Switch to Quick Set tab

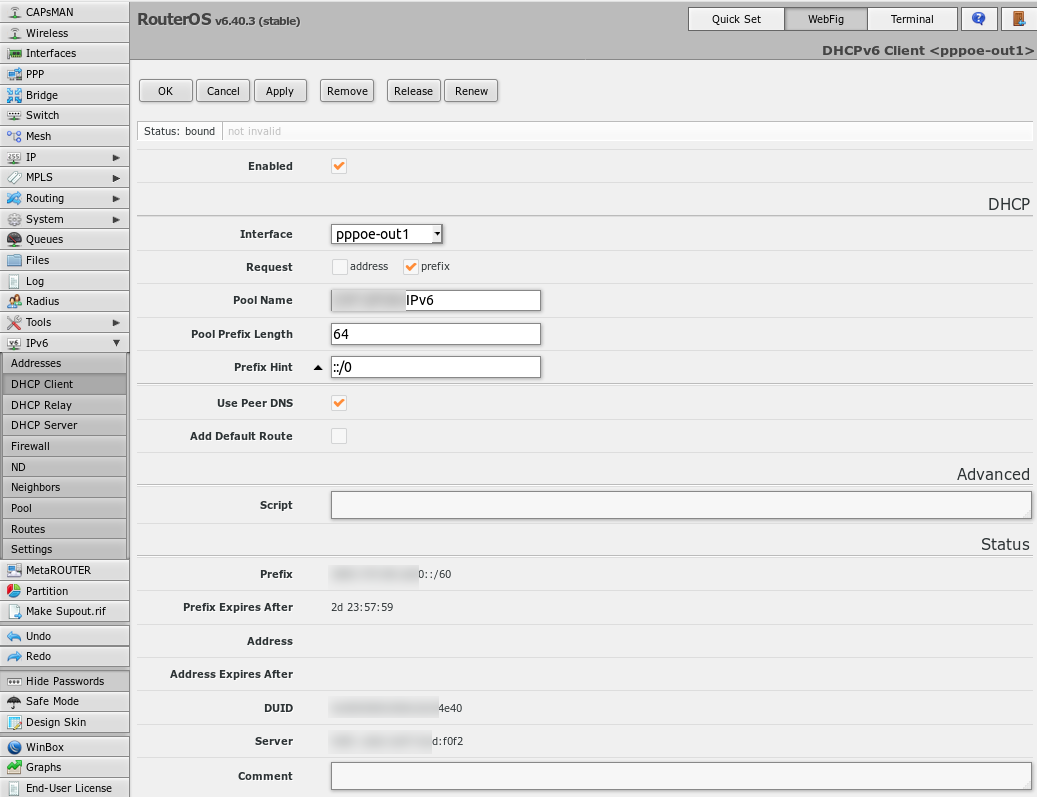point(736,19)
